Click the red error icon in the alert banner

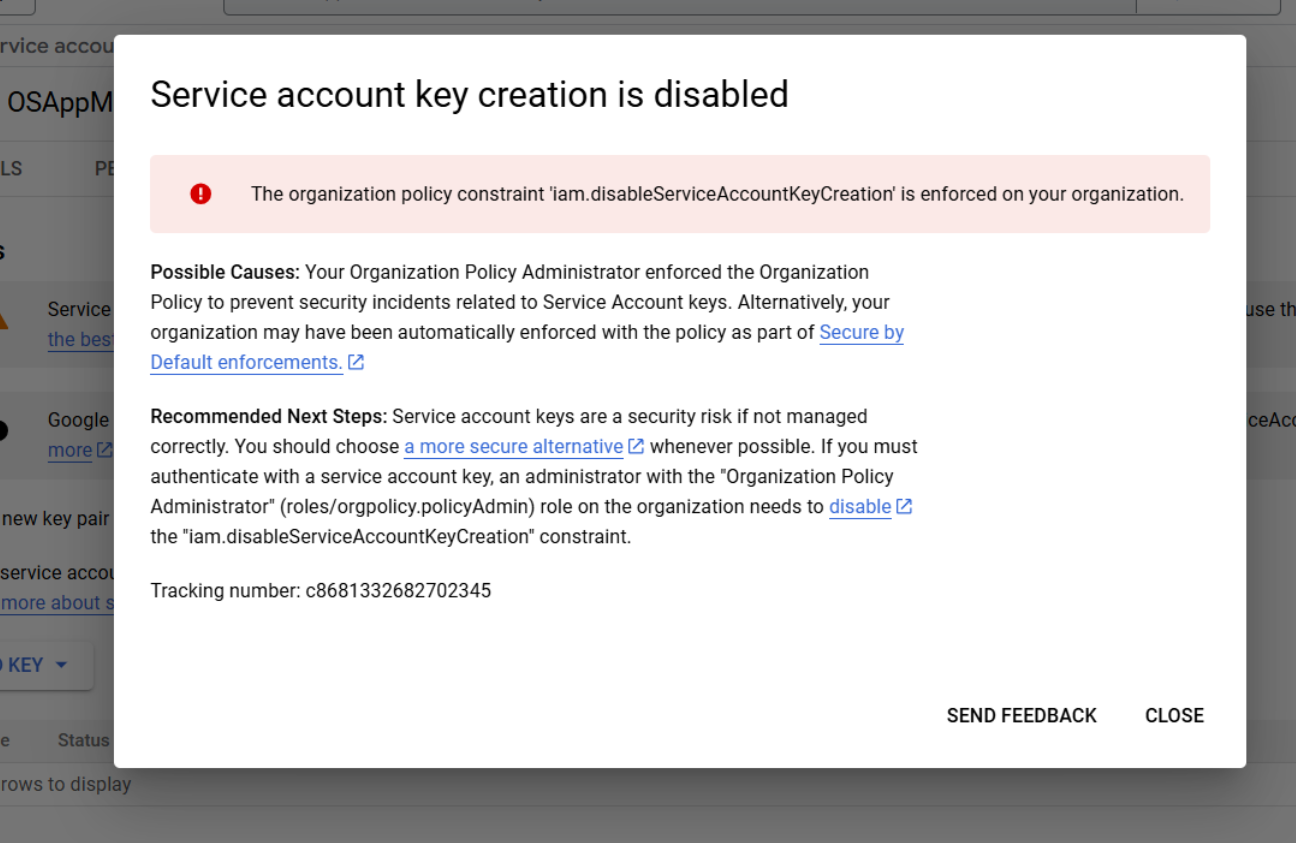tap(200, 194)
